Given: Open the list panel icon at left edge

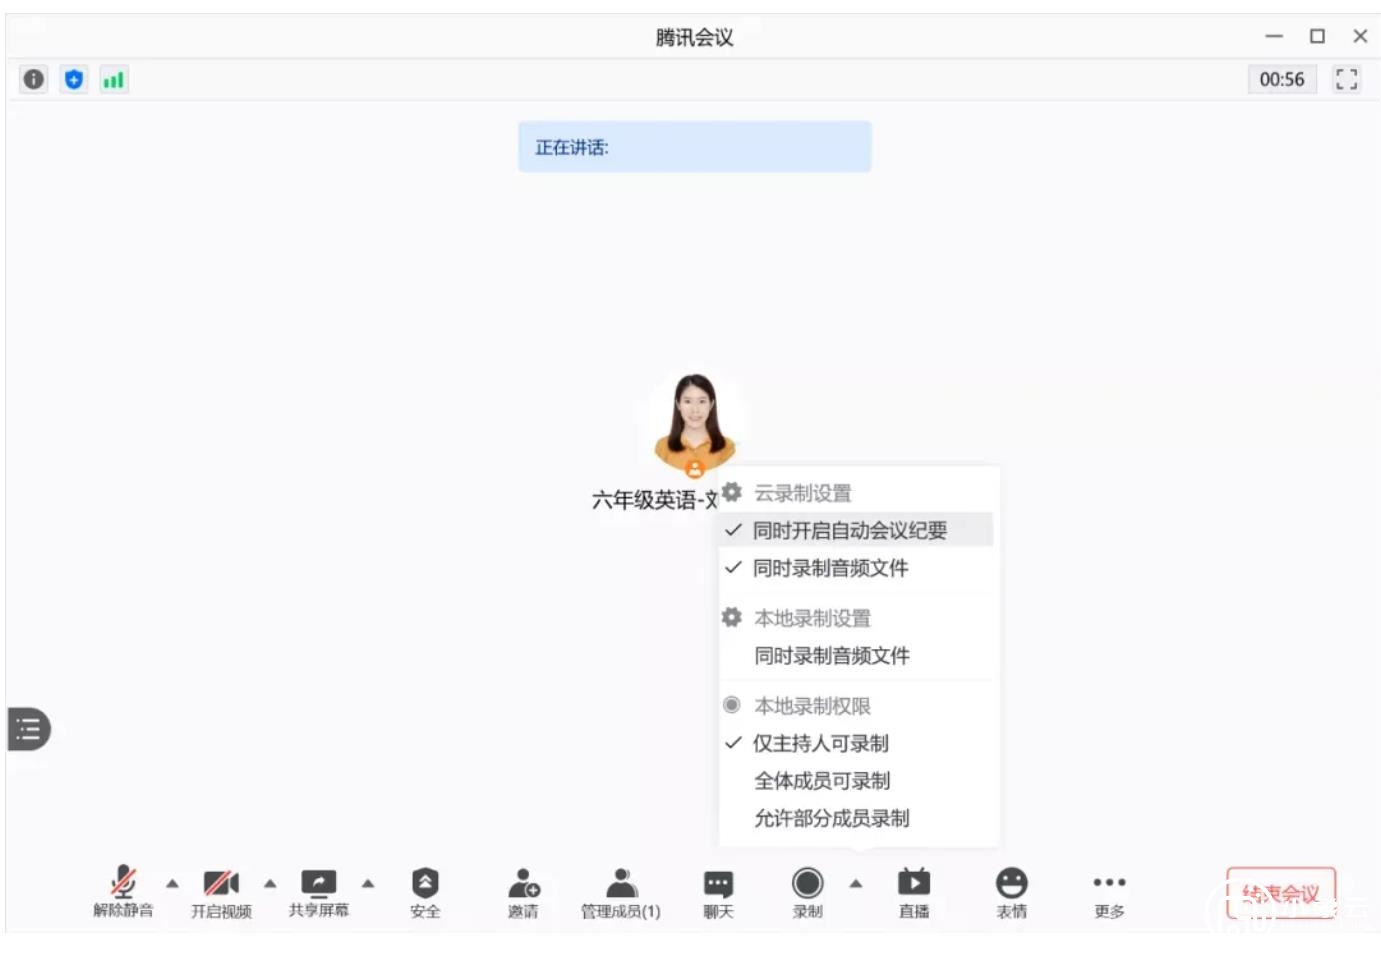Looking at the screenshot, I should coord(29,729).
